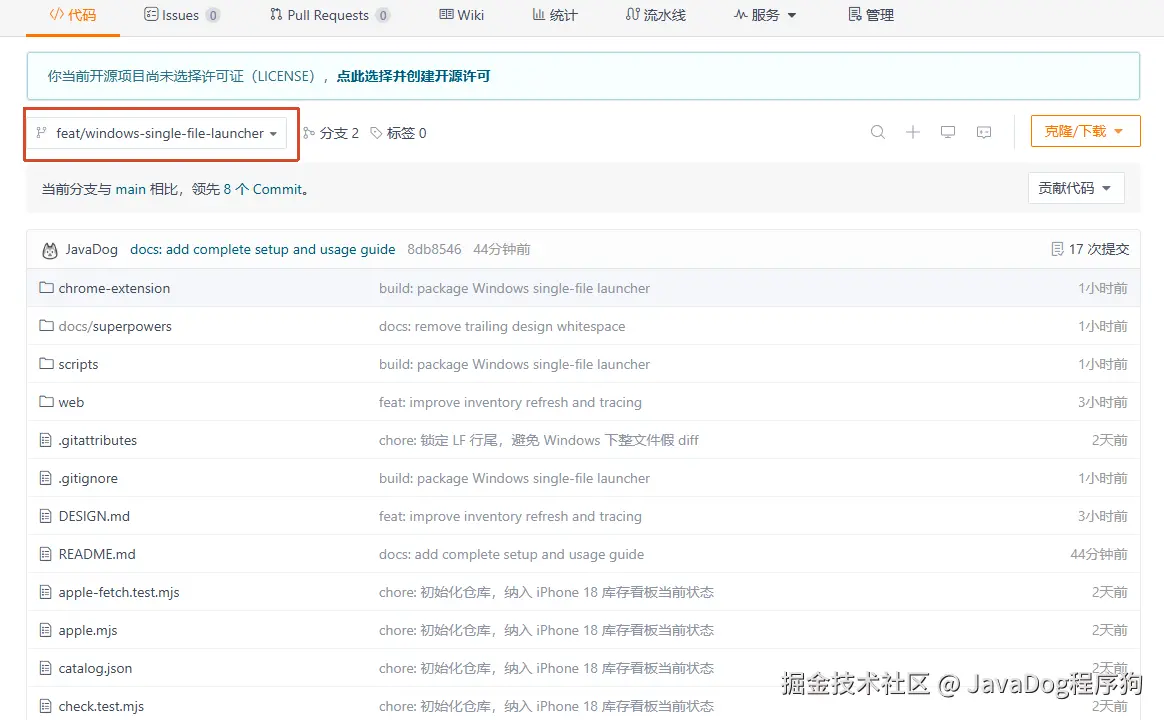
Task: Click the .gitignore file icon
Action: pyautogui.click(x=45, y=478)
